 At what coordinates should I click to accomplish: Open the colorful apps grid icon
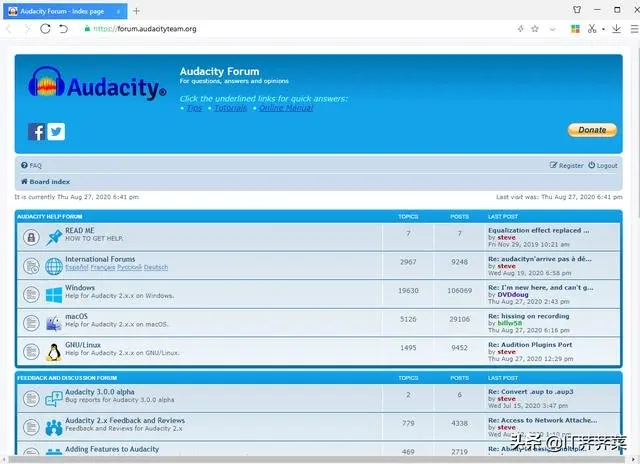click(x=575, y=29)
